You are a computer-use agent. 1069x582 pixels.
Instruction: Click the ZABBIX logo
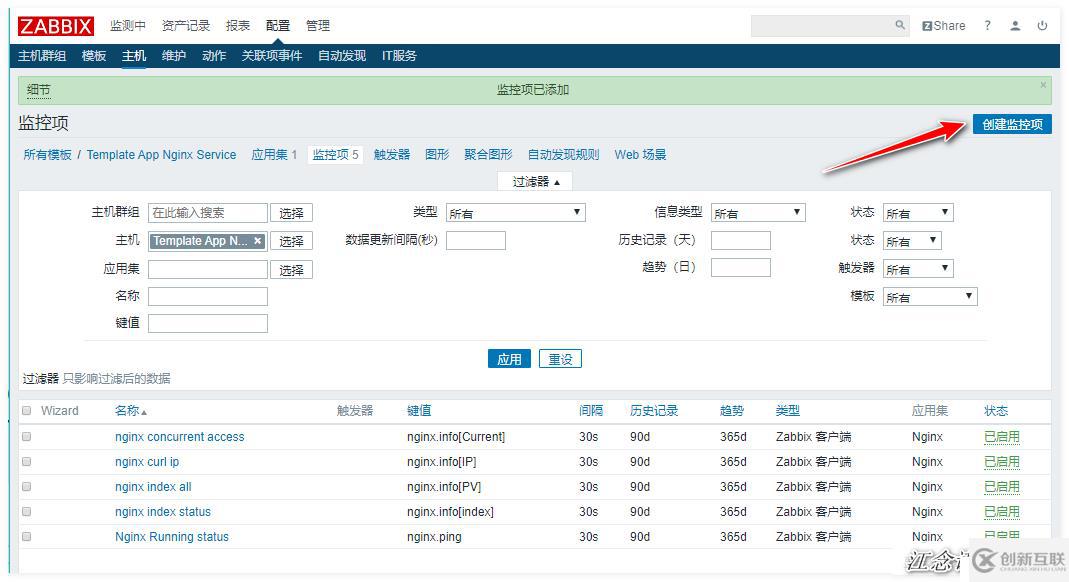[56, 26]
